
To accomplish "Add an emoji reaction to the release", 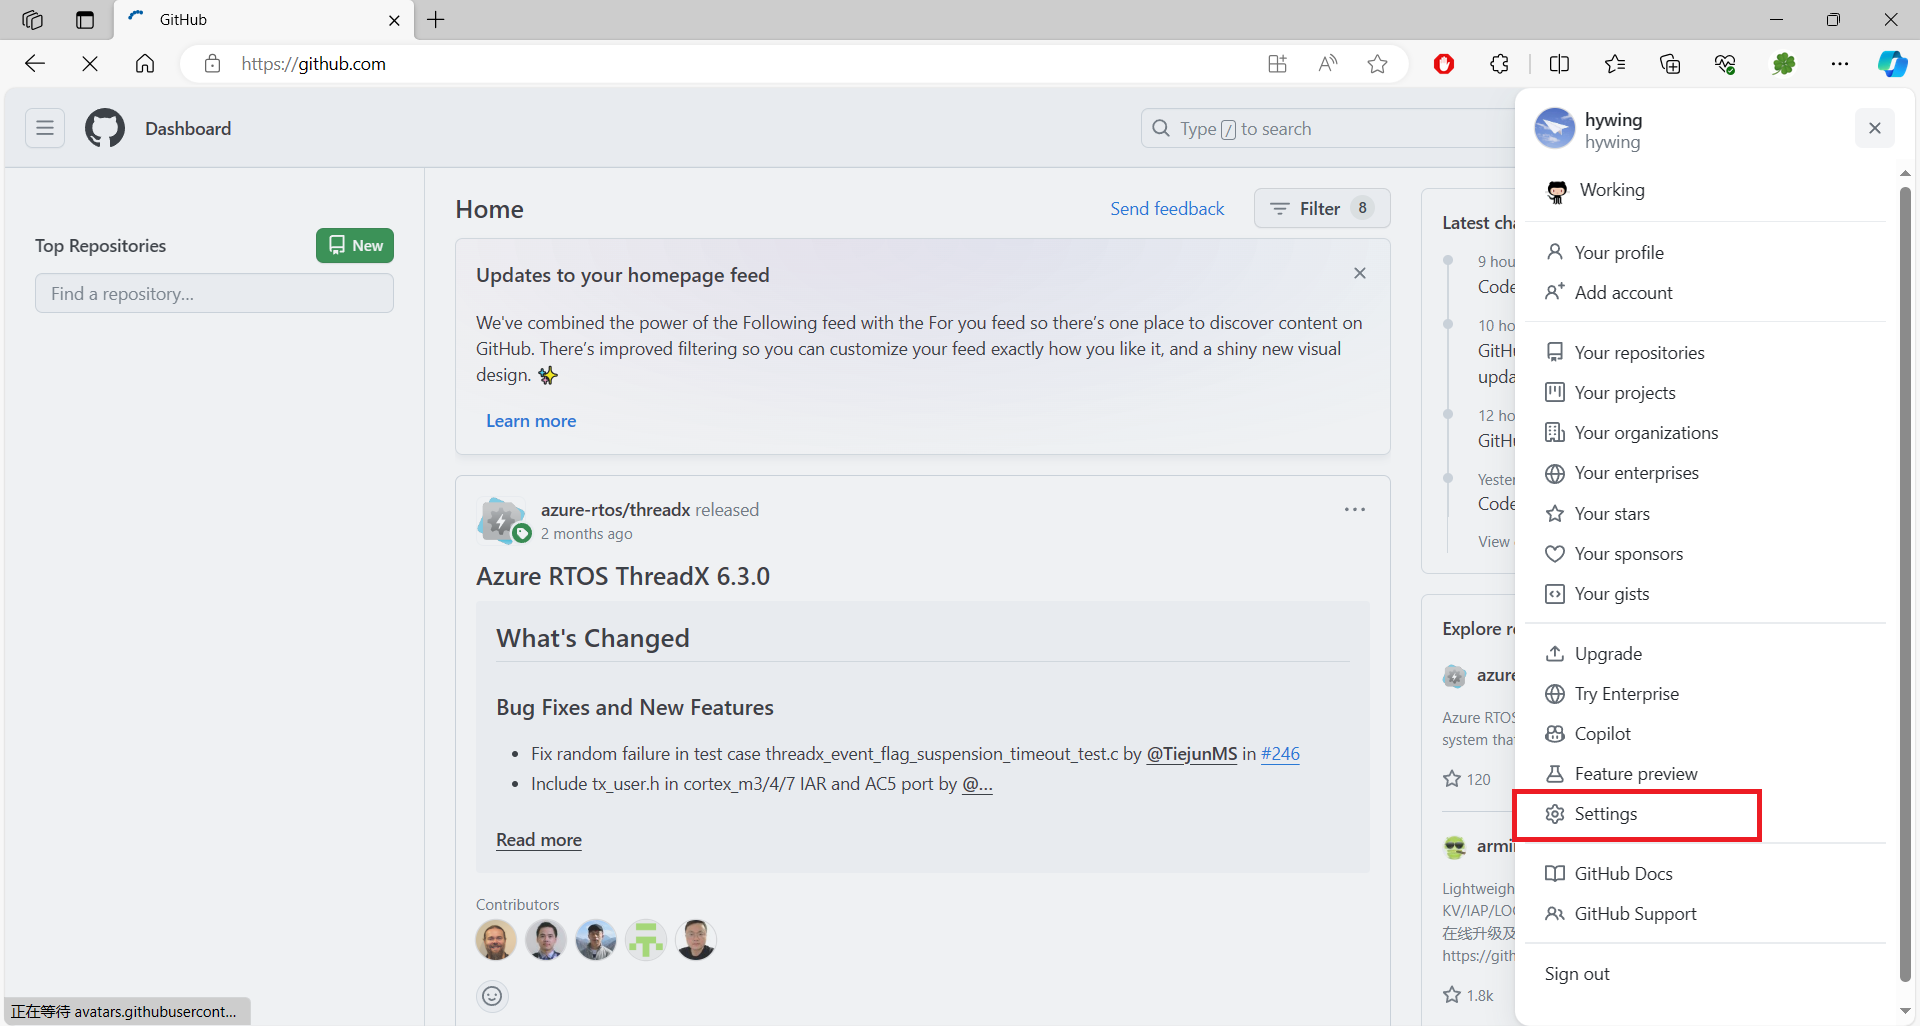I will 492,996.
